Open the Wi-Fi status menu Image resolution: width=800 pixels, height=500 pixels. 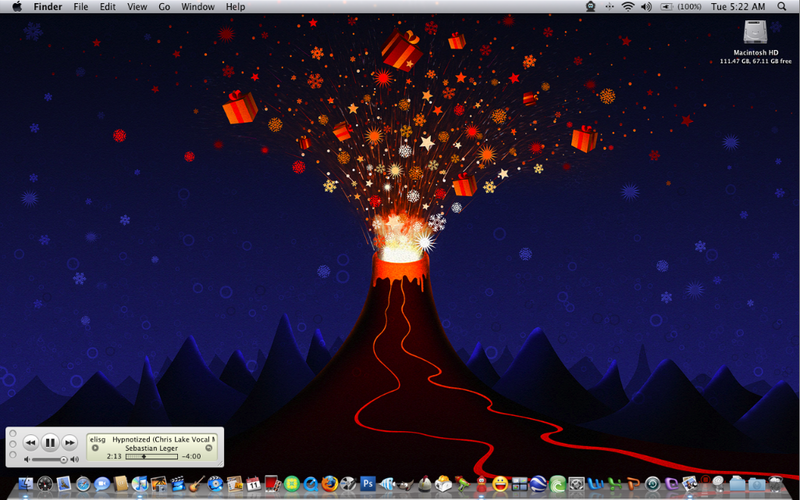(x=628, y=7)
